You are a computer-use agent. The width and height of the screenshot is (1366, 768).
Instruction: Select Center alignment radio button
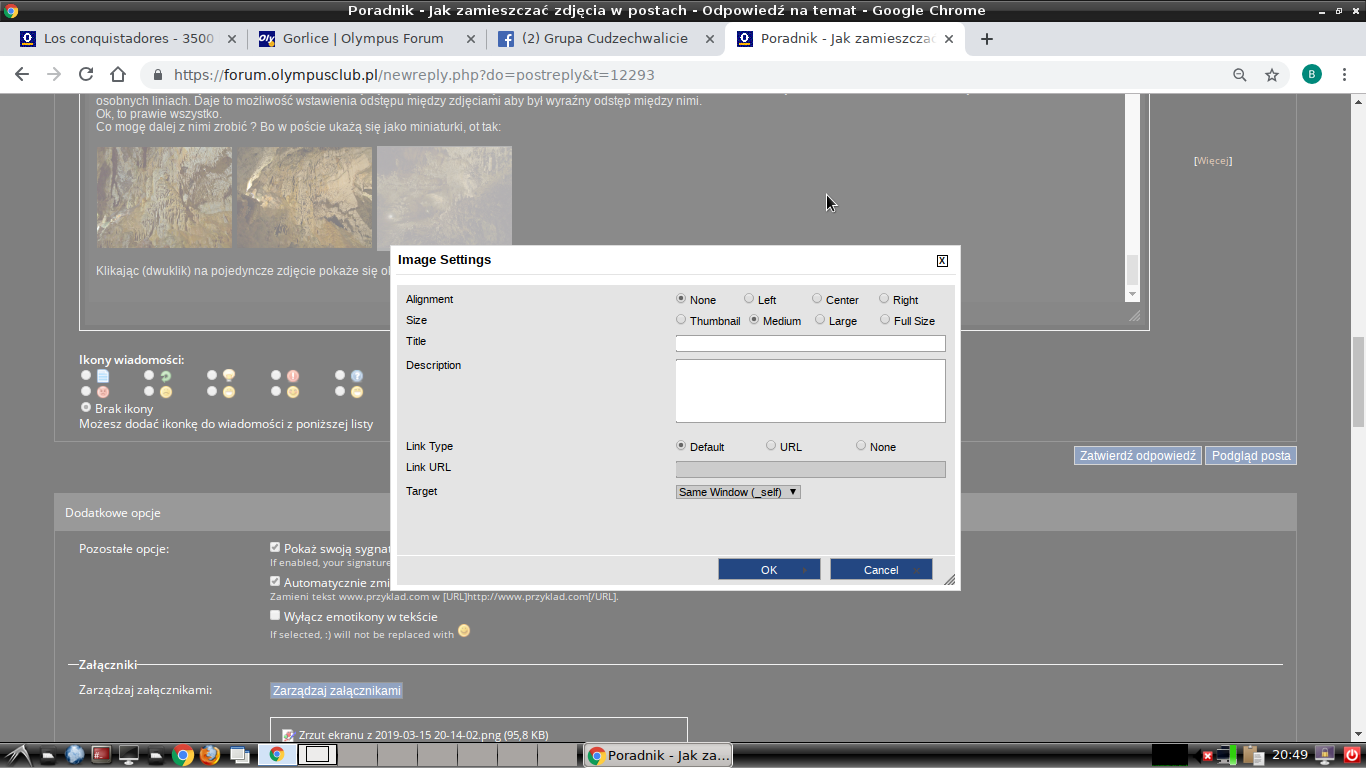point(817,299)
